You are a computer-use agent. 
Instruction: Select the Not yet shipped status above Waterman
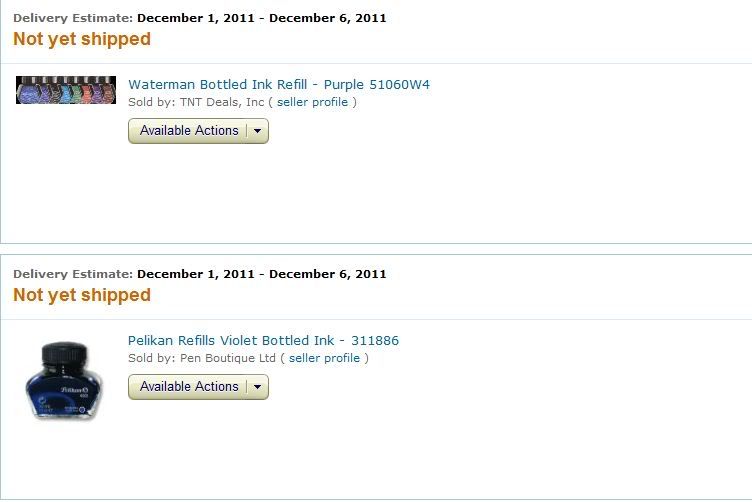coord(82,39)
